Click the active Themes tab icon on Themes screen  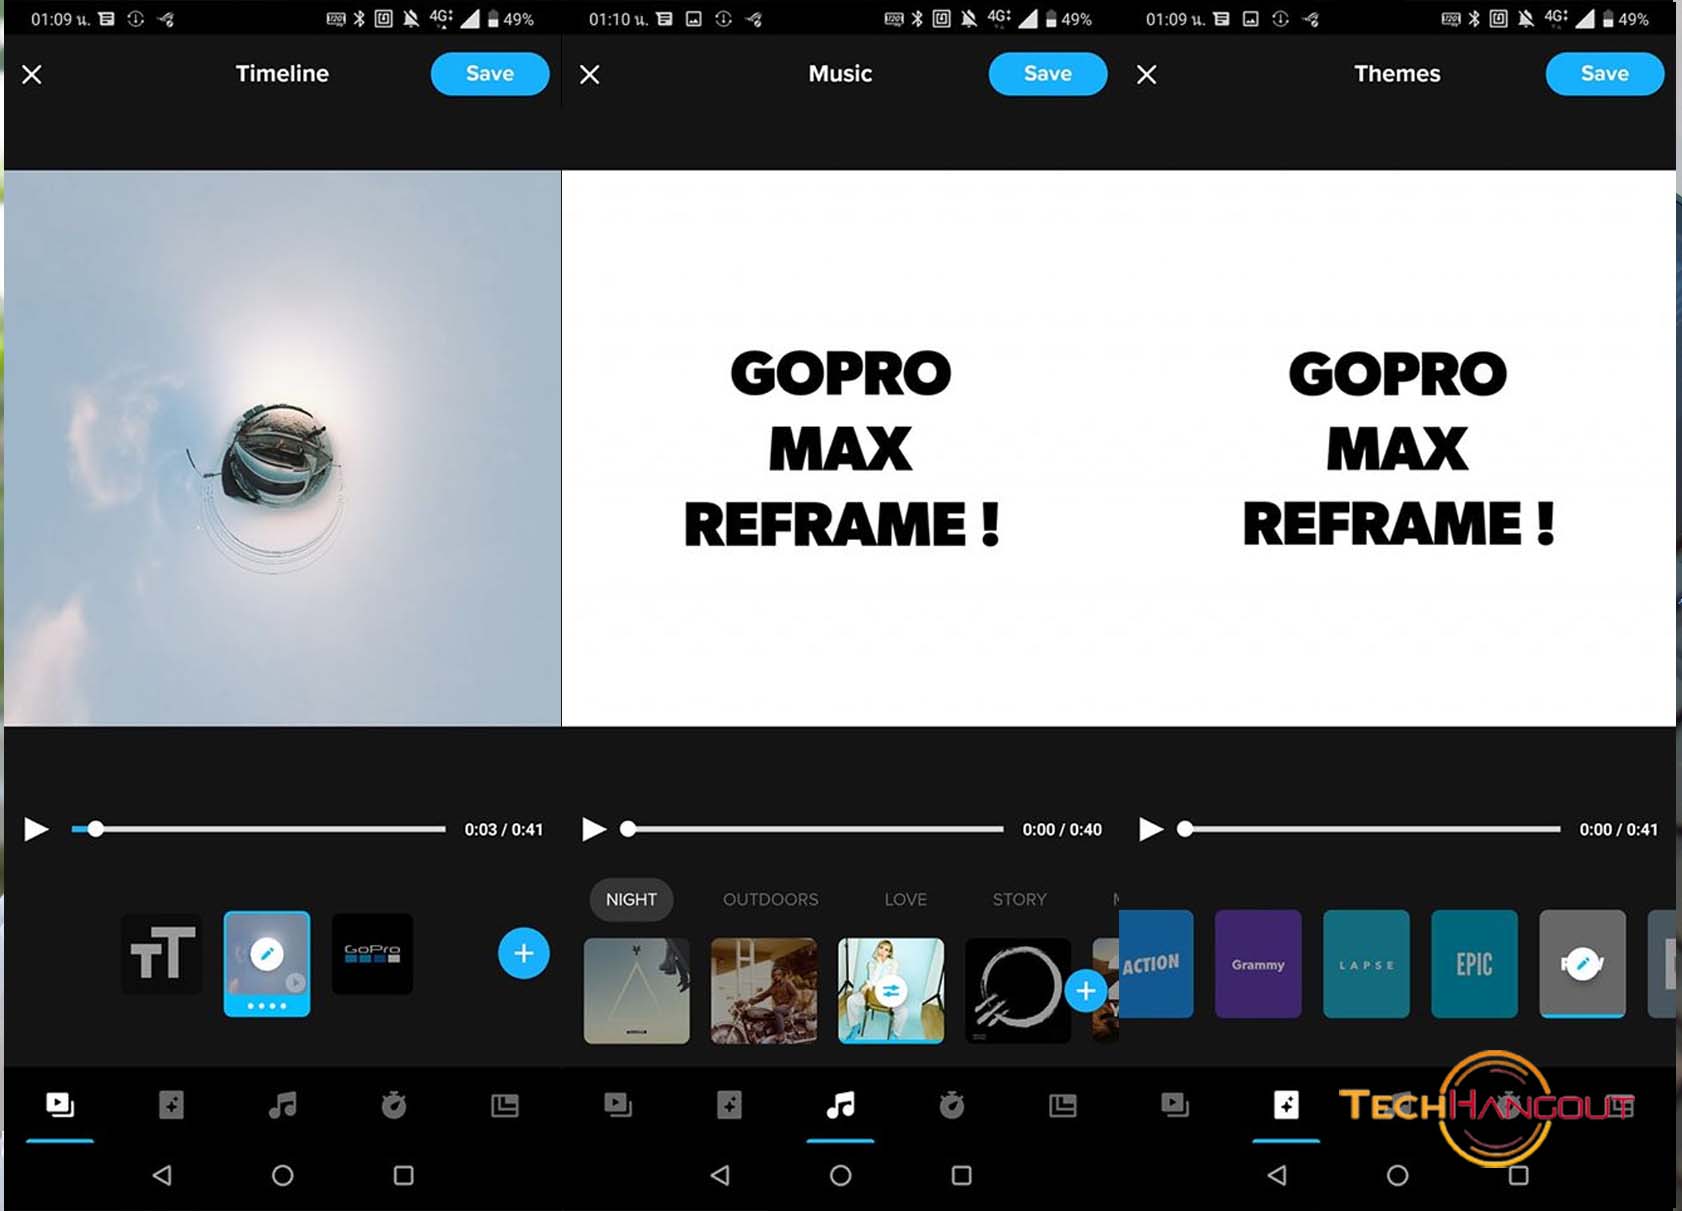(1286, 1105)
